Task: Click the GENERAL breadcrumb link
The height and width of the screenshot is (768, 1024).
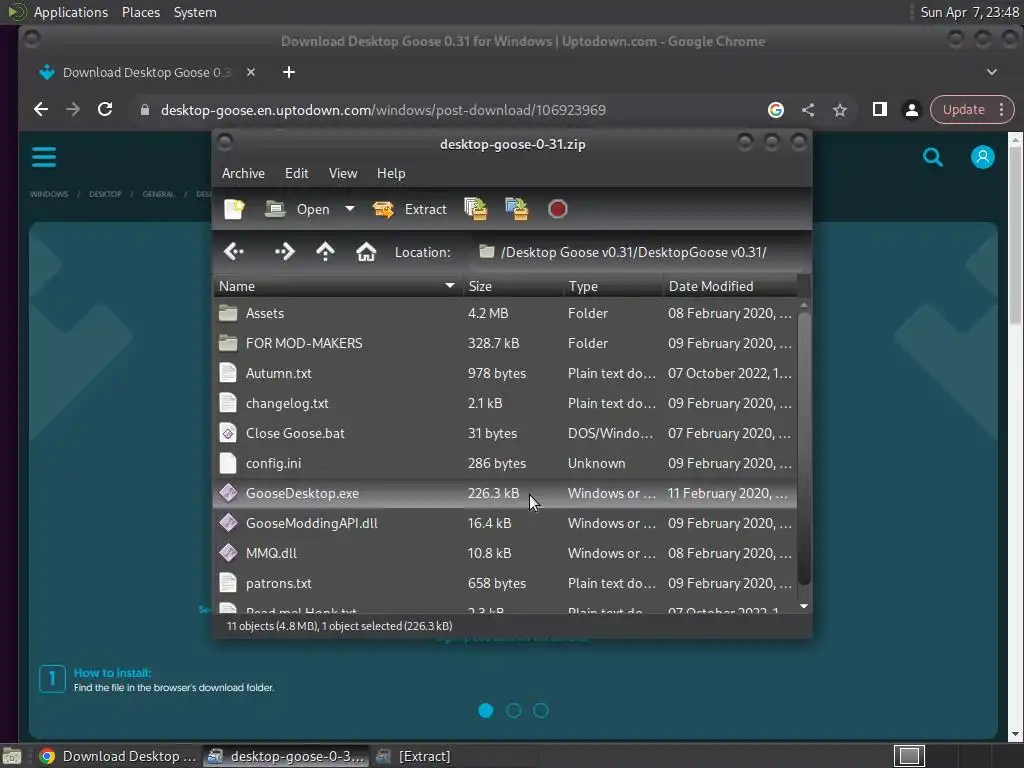Action: (159, 194)
